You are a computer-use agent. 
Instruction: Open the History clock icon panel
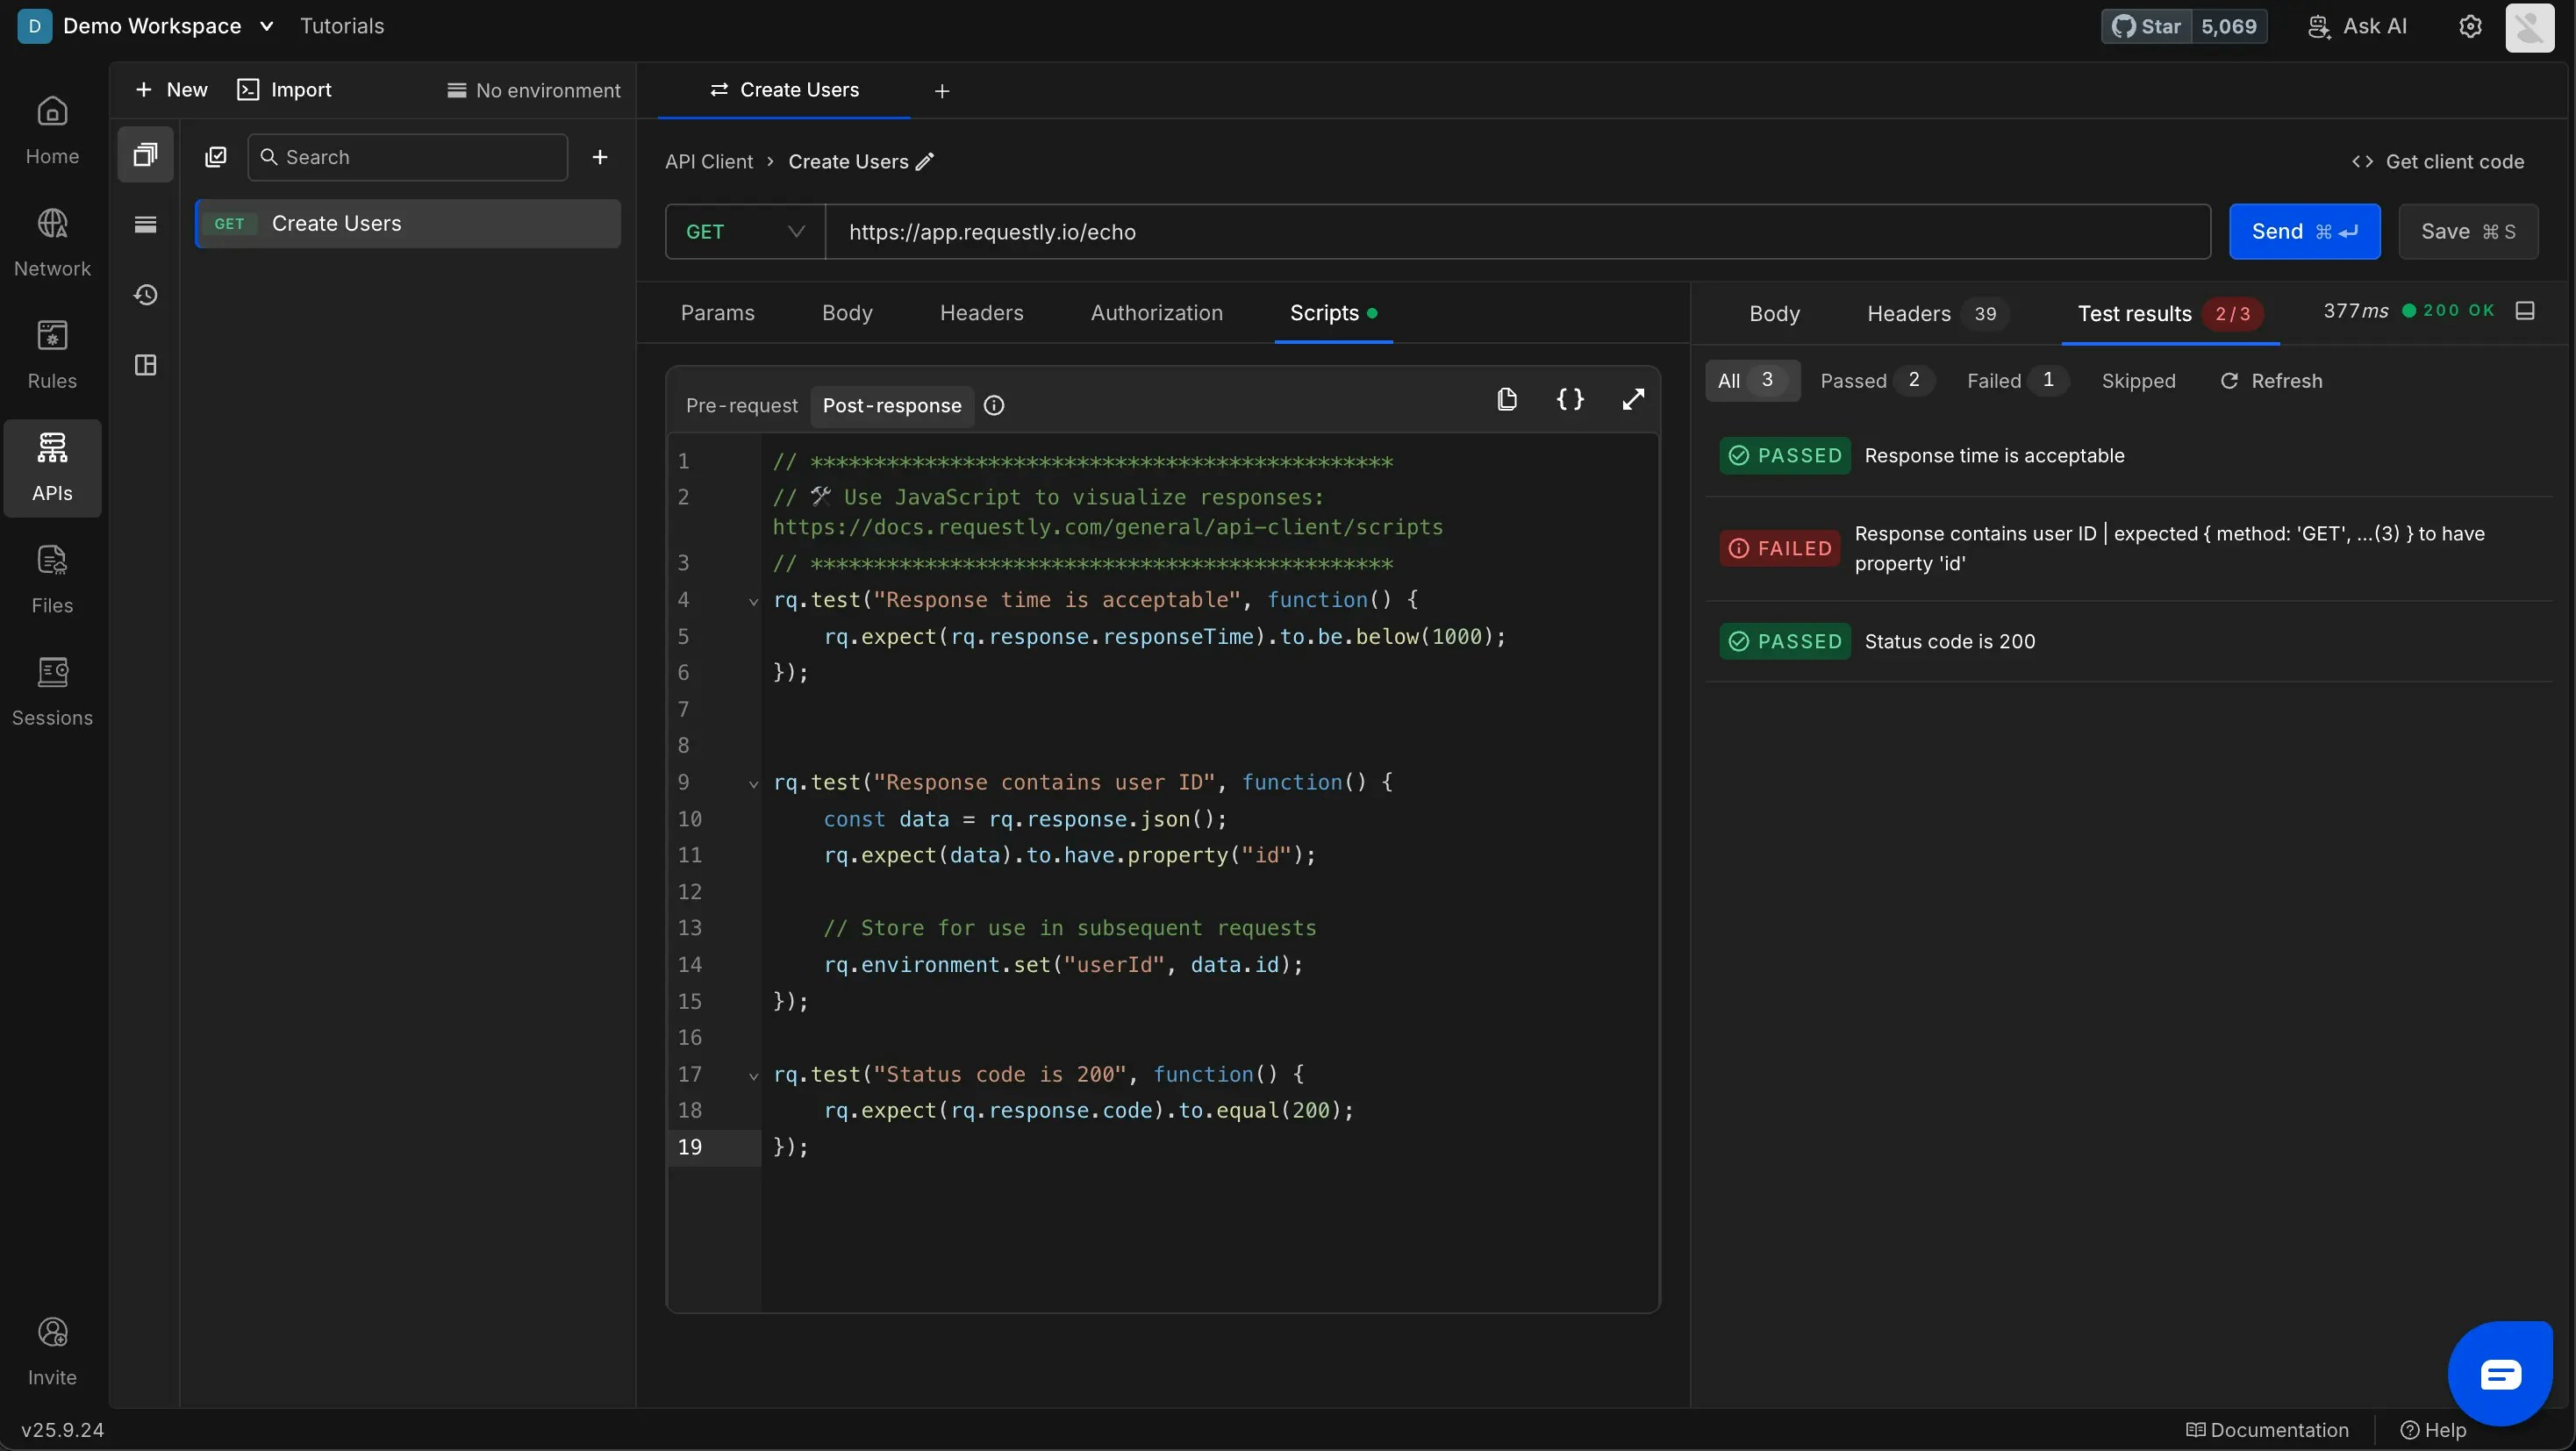click(146, 295)
